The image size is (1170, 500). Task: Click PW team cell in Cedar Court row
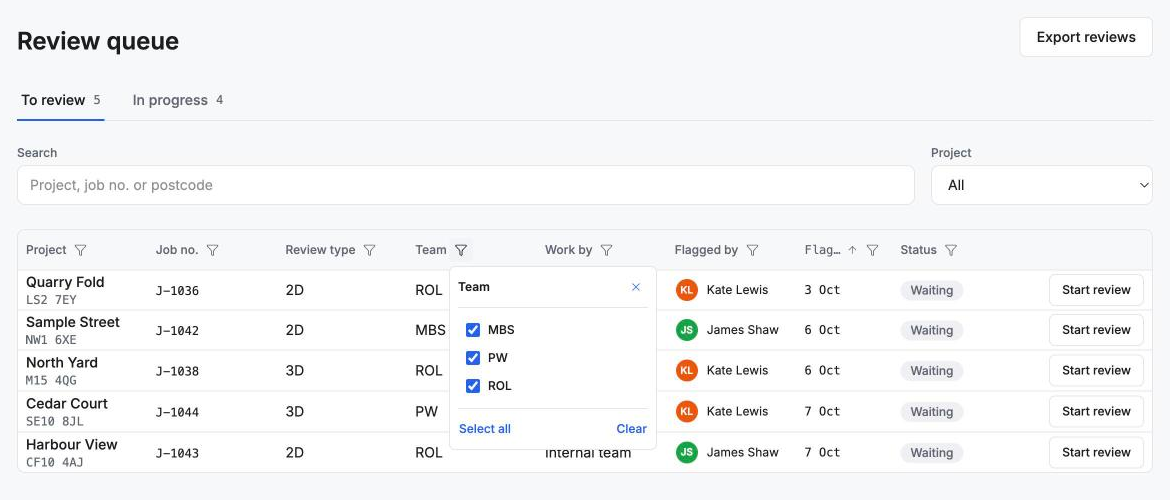click(x=427, y=411)
